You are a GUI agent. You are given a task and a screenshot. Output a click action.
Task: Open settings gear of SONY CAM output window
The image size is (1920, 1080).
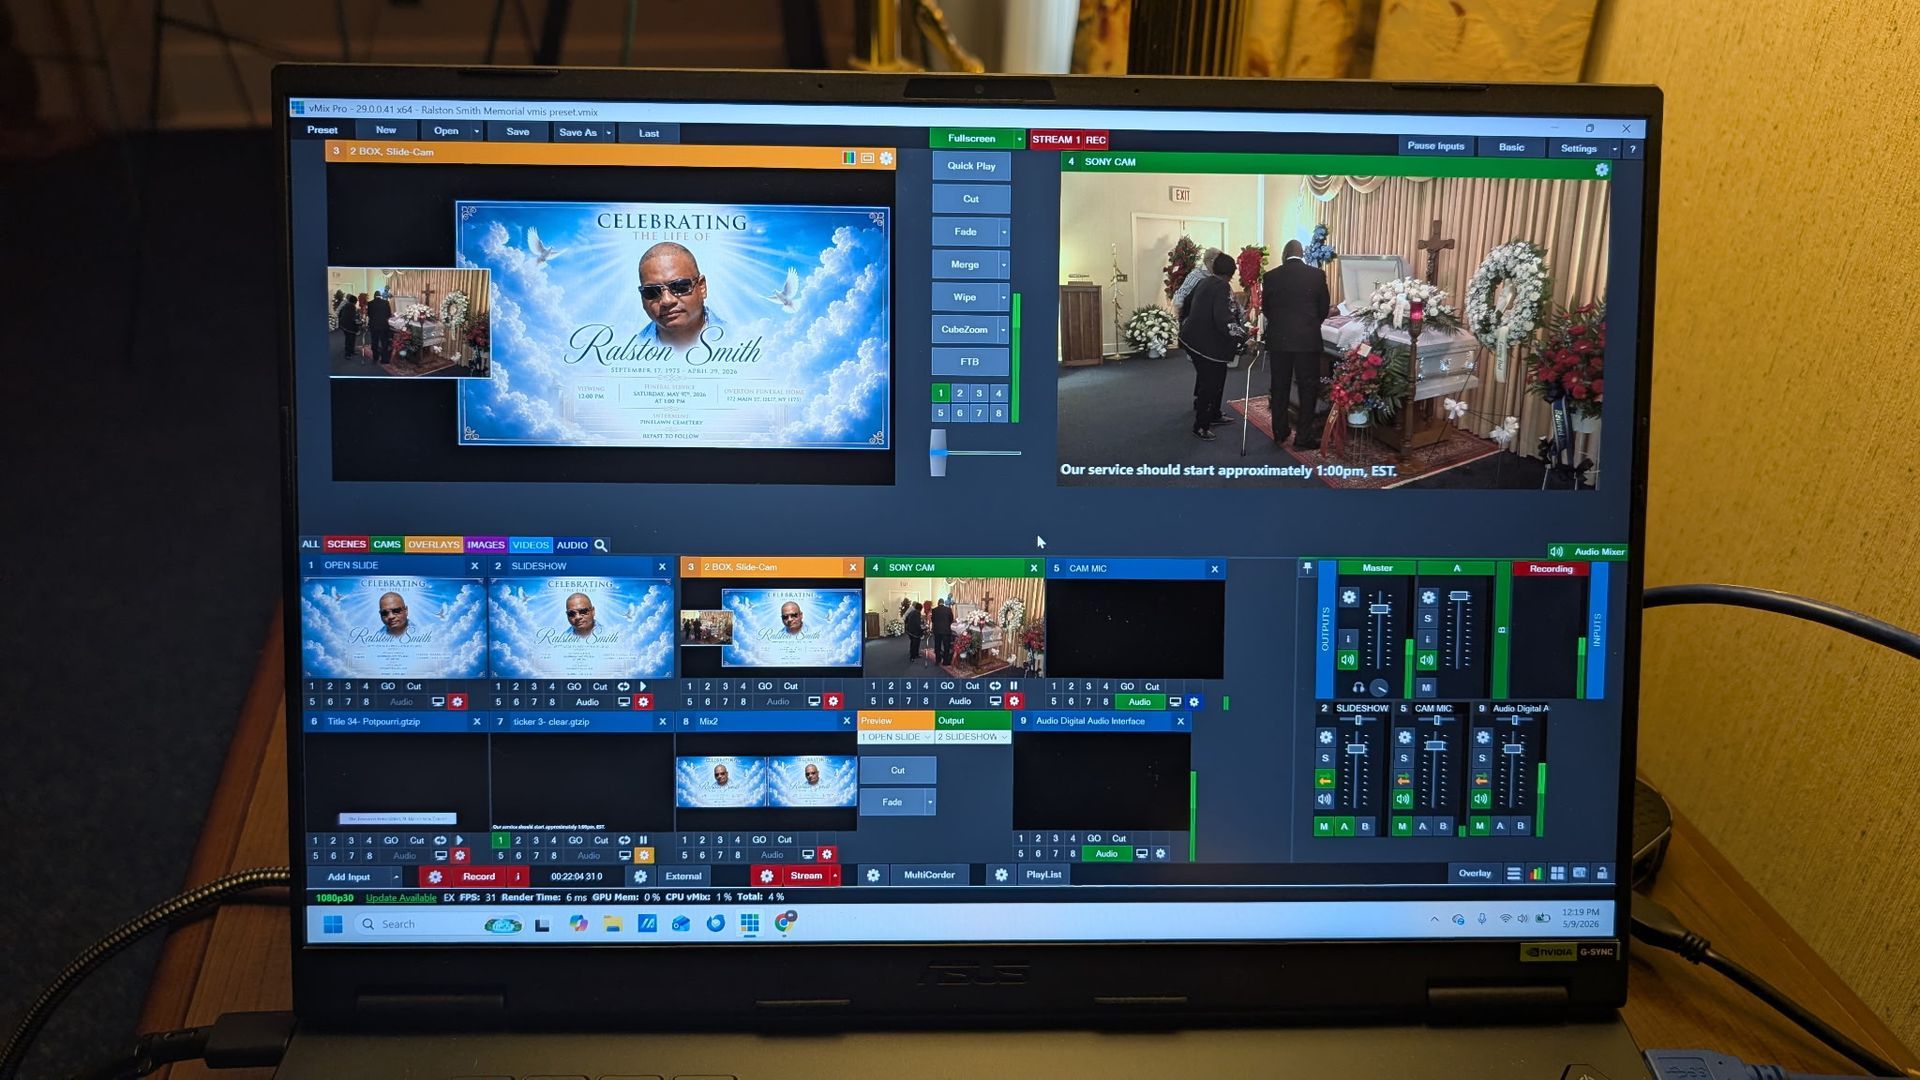(x=1601, y=170)
